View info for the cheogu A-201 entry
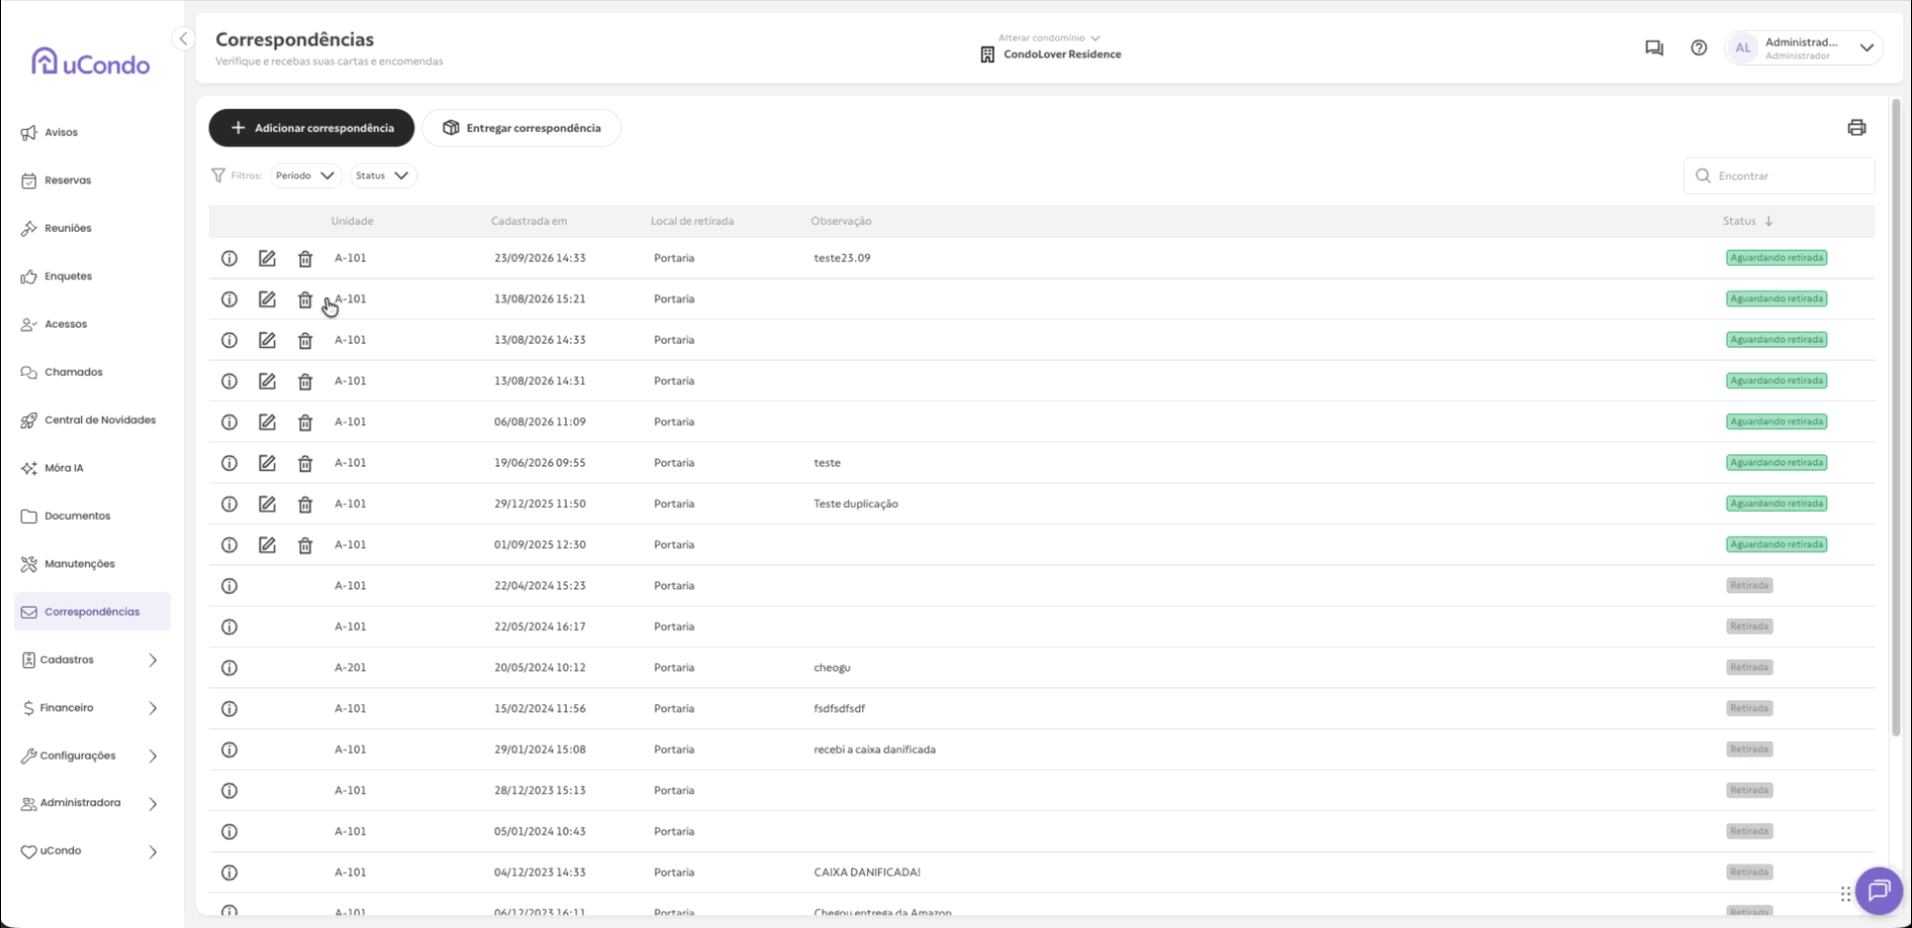 pos(229,668)
